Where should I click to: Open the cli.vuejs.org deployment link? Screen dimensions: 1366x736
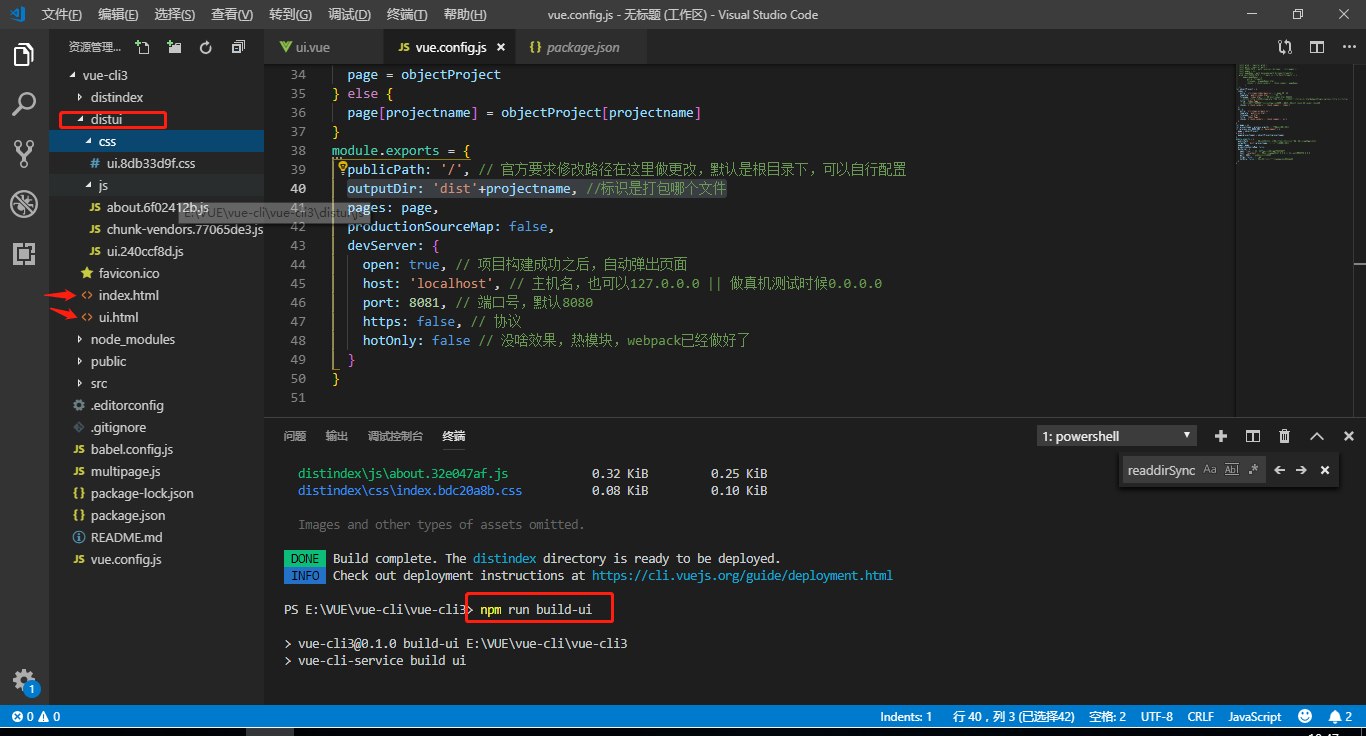(x=742, y=576)
